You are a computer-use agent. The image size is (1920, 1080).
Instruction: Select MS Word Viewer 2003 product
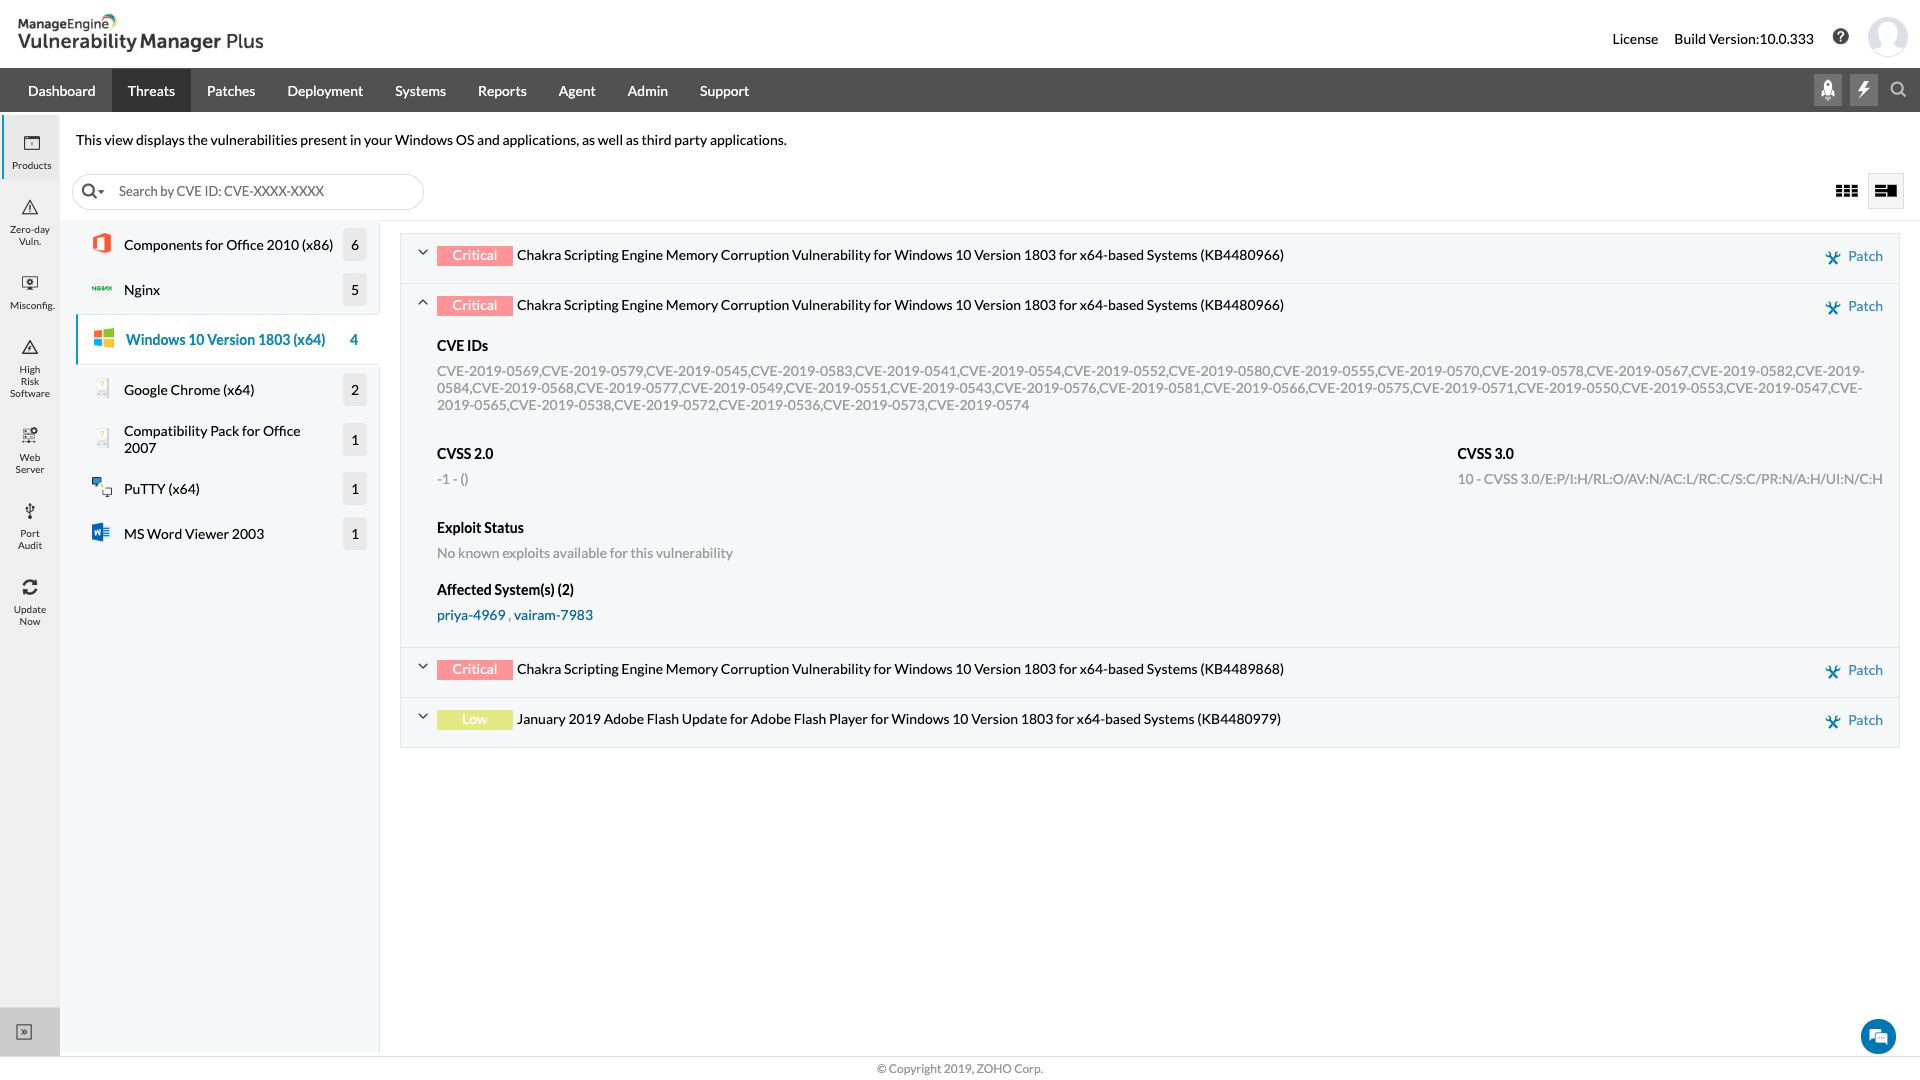[x=228, y=533]
